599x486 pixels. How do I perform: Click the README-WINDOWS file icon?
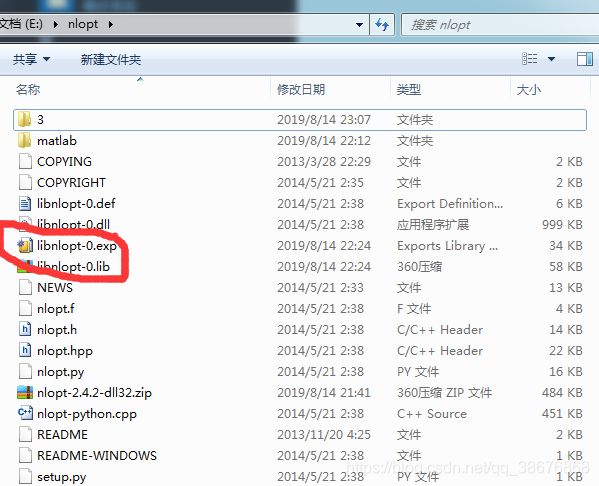click(x=25, y=456)
